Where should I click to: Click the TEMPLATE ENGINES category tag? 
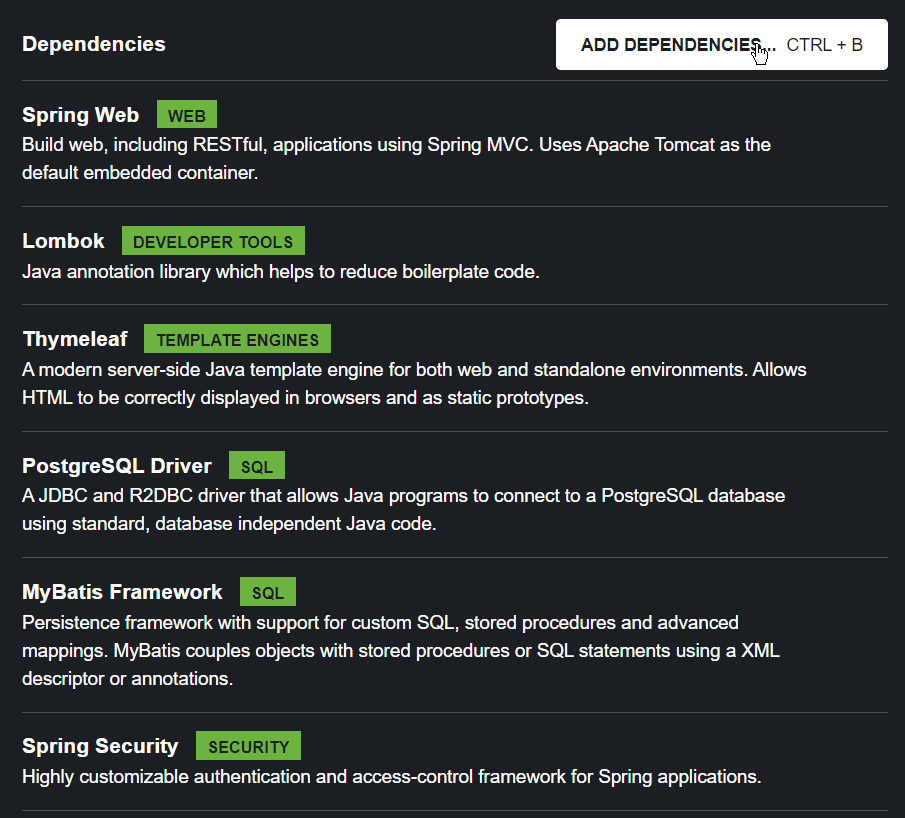click(x=237, y=339)
